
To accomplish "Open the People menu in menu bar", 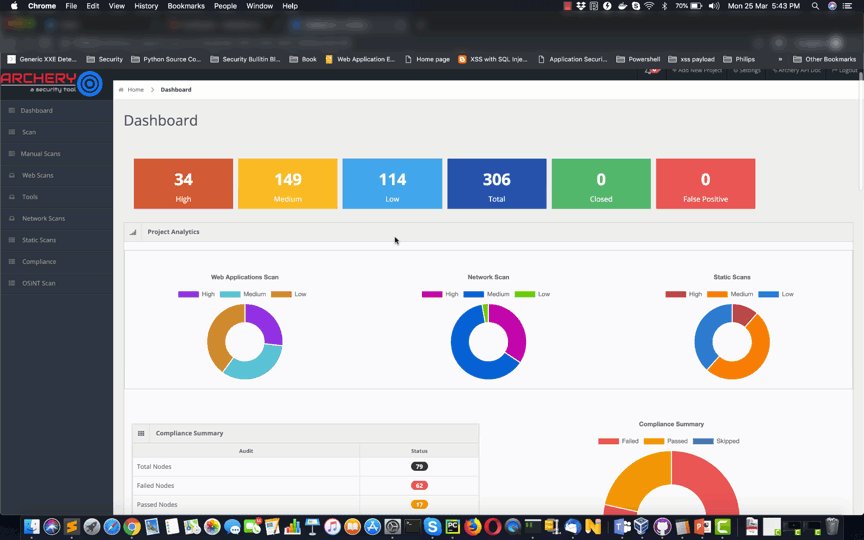I will pos(225,6).
